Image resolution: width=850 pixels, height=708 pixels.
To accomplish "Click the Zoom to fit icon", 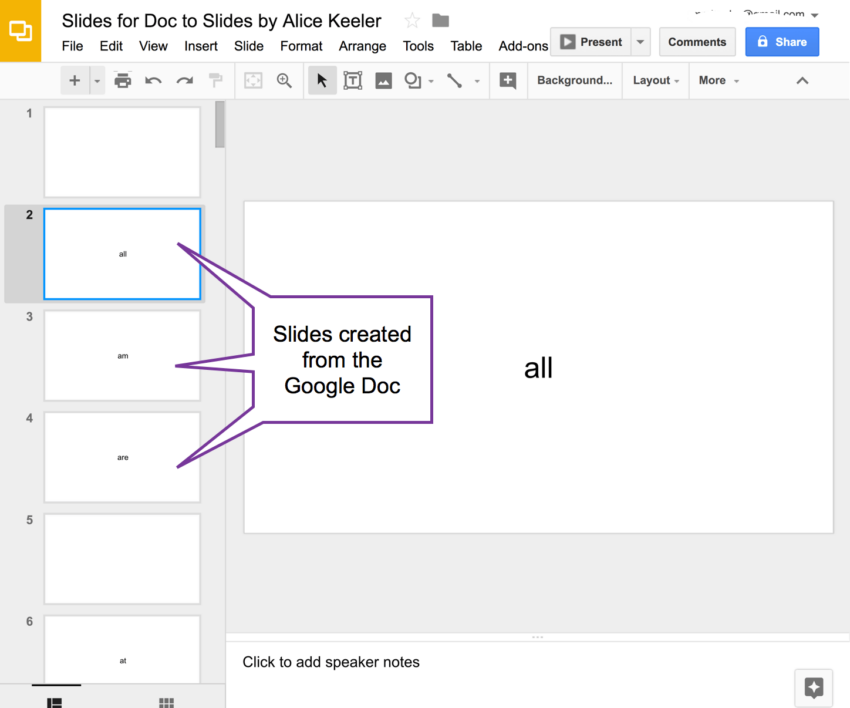I will click(253, 81).
